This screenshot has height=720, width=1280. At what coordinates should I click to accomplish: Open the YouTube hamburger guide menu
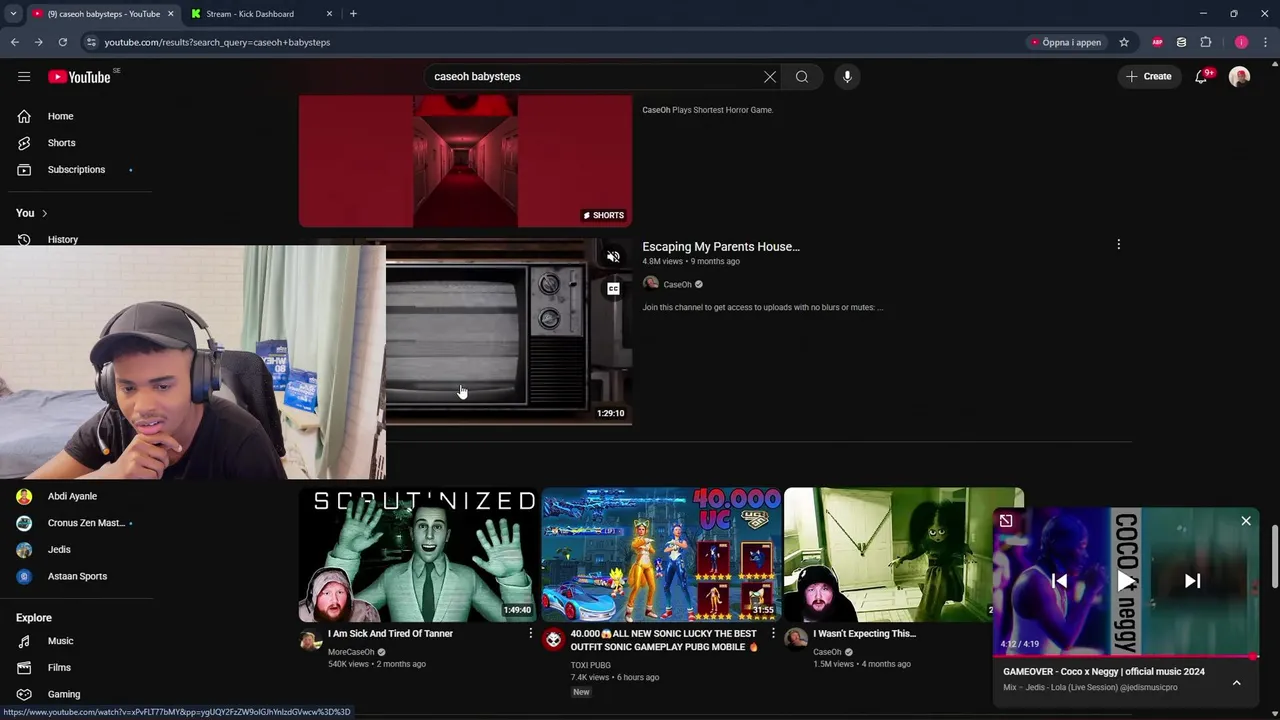click(x=24, y=77)
